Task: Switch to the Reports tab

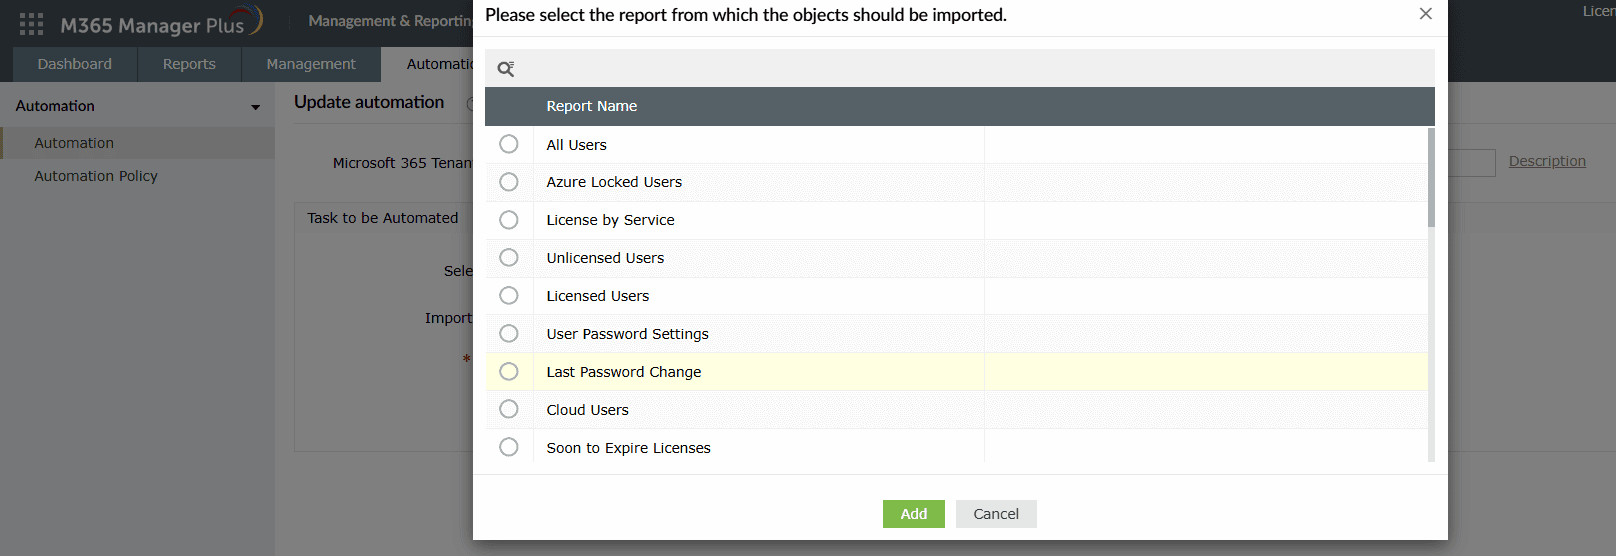Action: tap(189, 64)
